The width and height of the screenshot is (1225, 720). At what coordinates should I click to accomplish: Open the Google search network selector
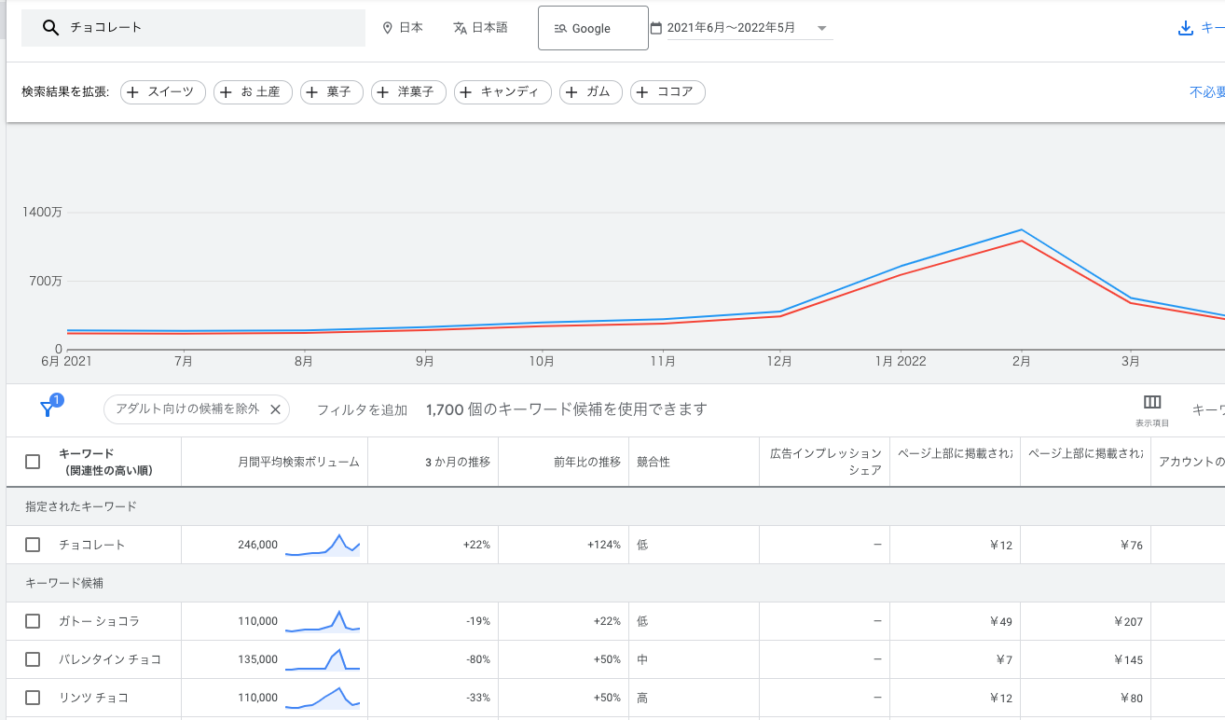[x=593, y=28]
